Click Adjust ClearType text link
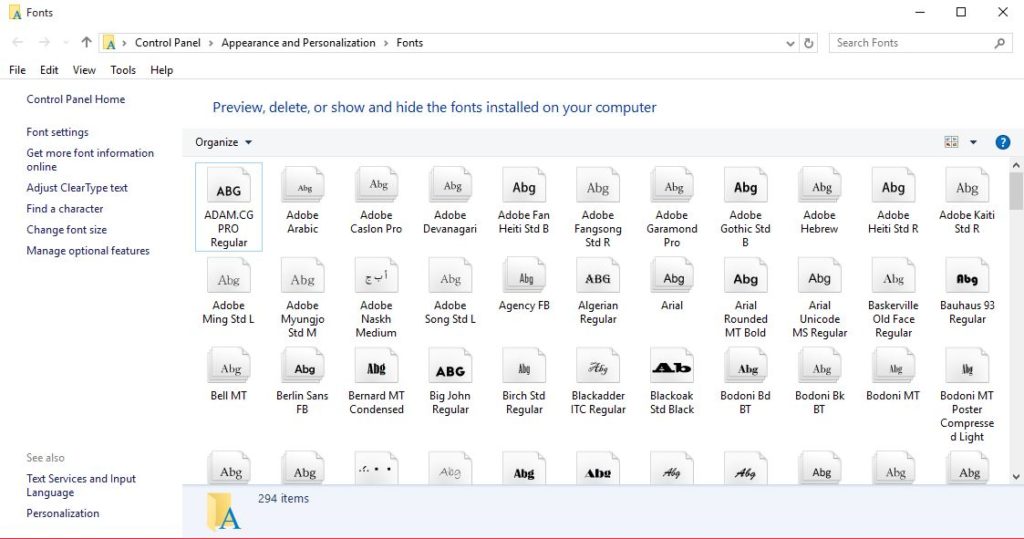This screenshot has height=539, width=1024. click(77, 188)
